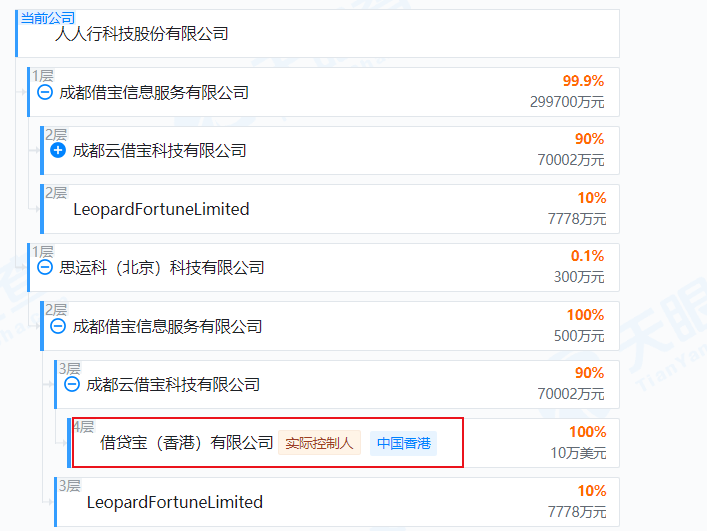707x531 pixels.
Task: Open 思运科（北京）科技有限公司 company link
Action: (x=162, y=267)
